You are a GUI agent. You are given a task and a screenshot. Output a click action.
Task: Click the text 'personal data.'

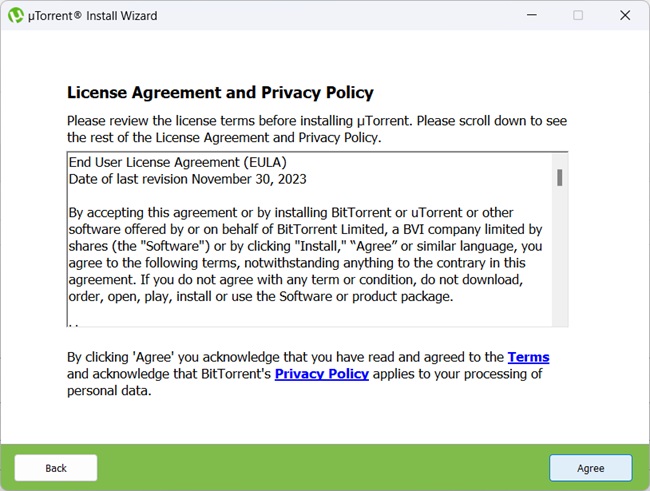[x=109, y=391]
